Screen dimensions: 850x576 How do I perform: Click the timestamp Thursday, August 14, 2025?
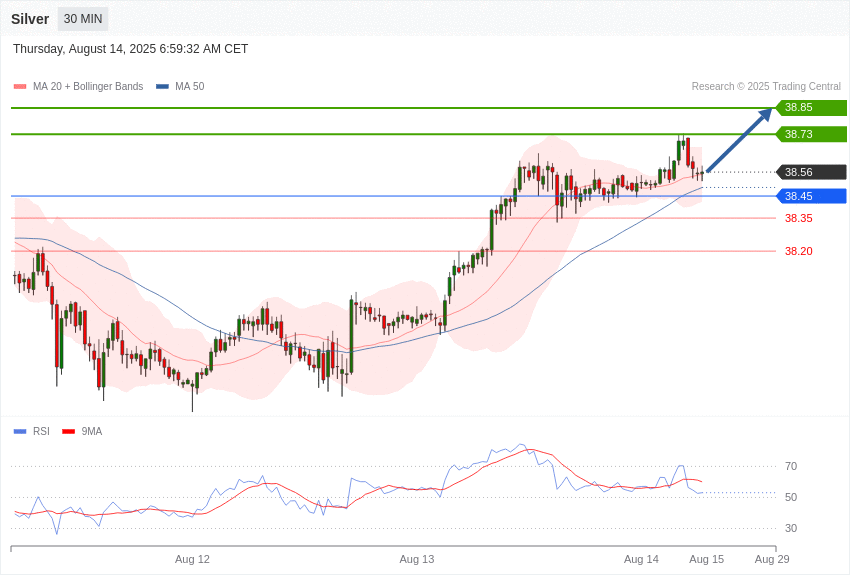[130, 49]
